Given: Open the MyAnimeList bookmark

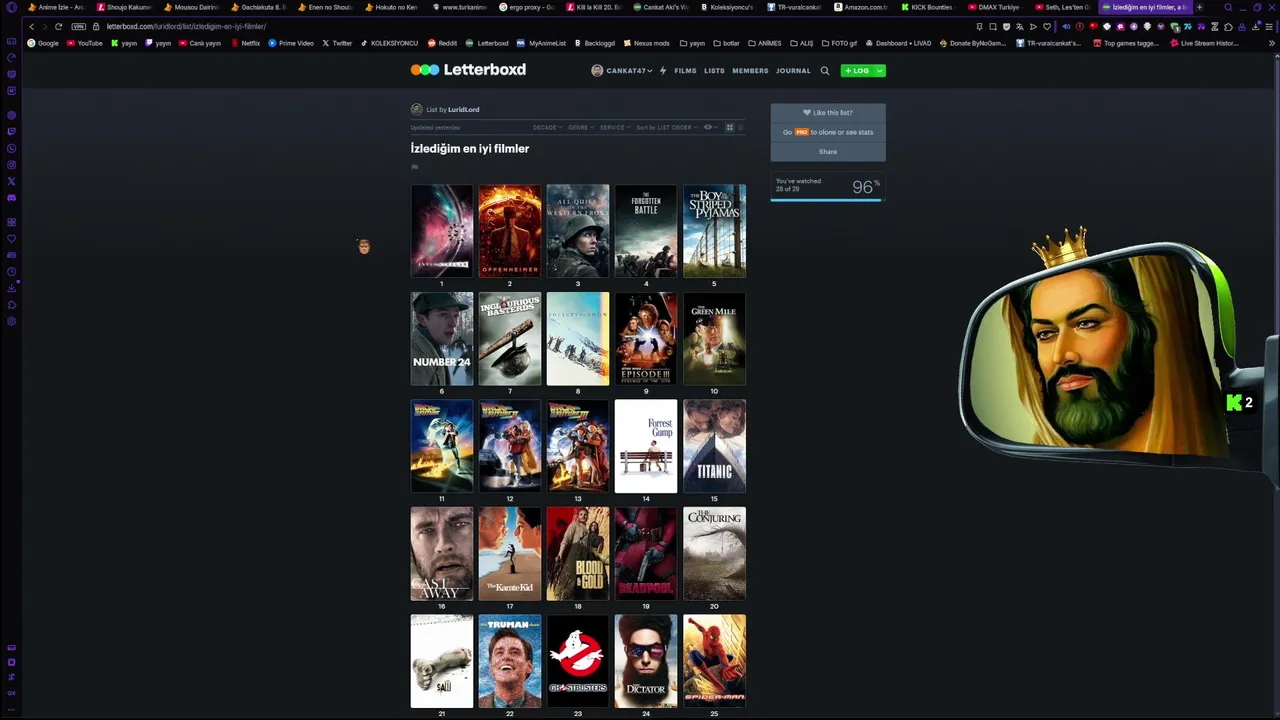Looking at the screenshot, I should (x=542, y=43).
